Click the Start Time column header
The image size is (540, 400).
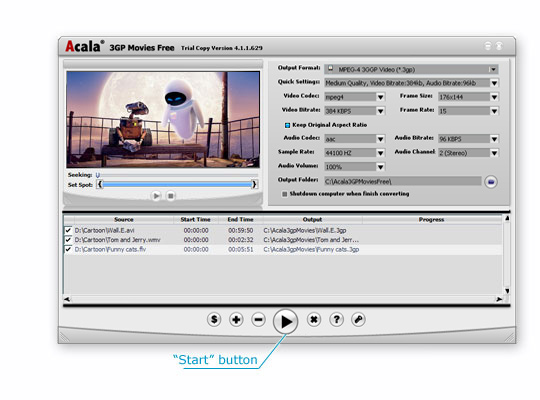(195, 219)
